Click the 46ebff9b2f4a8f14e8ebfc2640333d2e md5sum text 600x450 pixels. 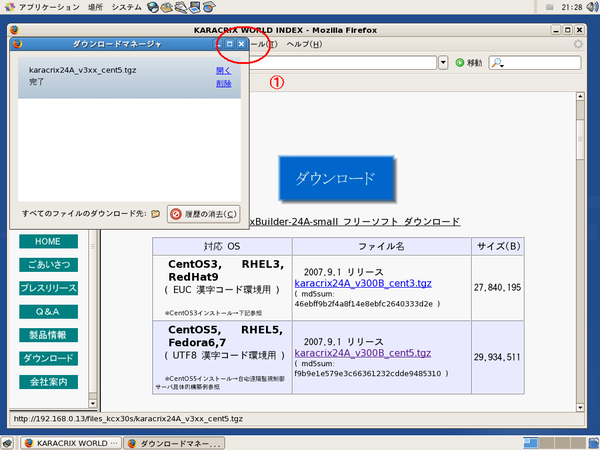click(x=364, y=304)
